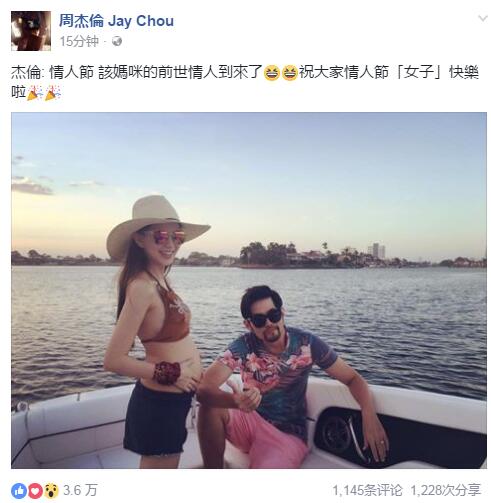491x503 pixels.
Task: Click the second party popper emoji
Action: click(53, 93)
